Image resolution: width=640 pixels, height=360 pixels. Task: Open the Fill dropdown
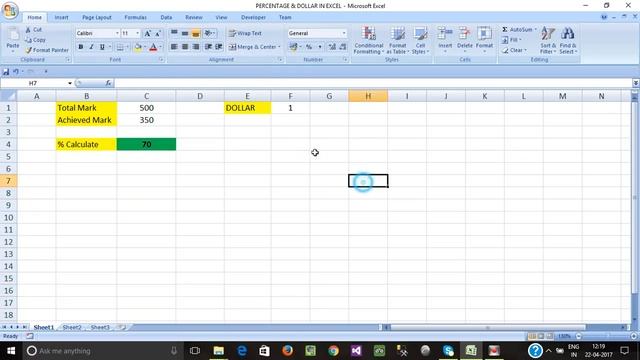click(511, 40)
